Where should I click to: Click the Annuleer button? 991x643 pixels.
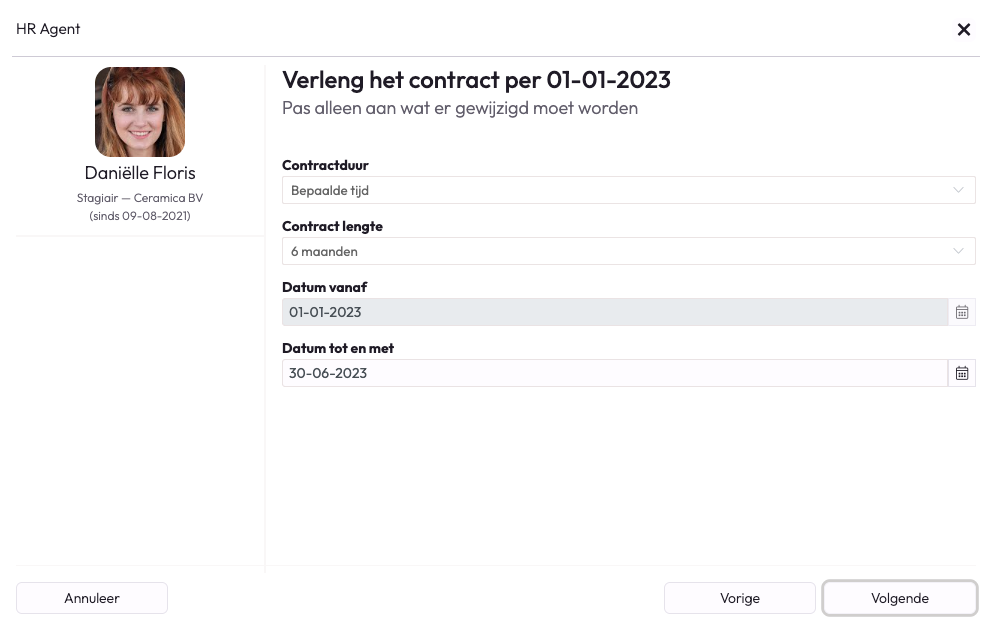92,598
